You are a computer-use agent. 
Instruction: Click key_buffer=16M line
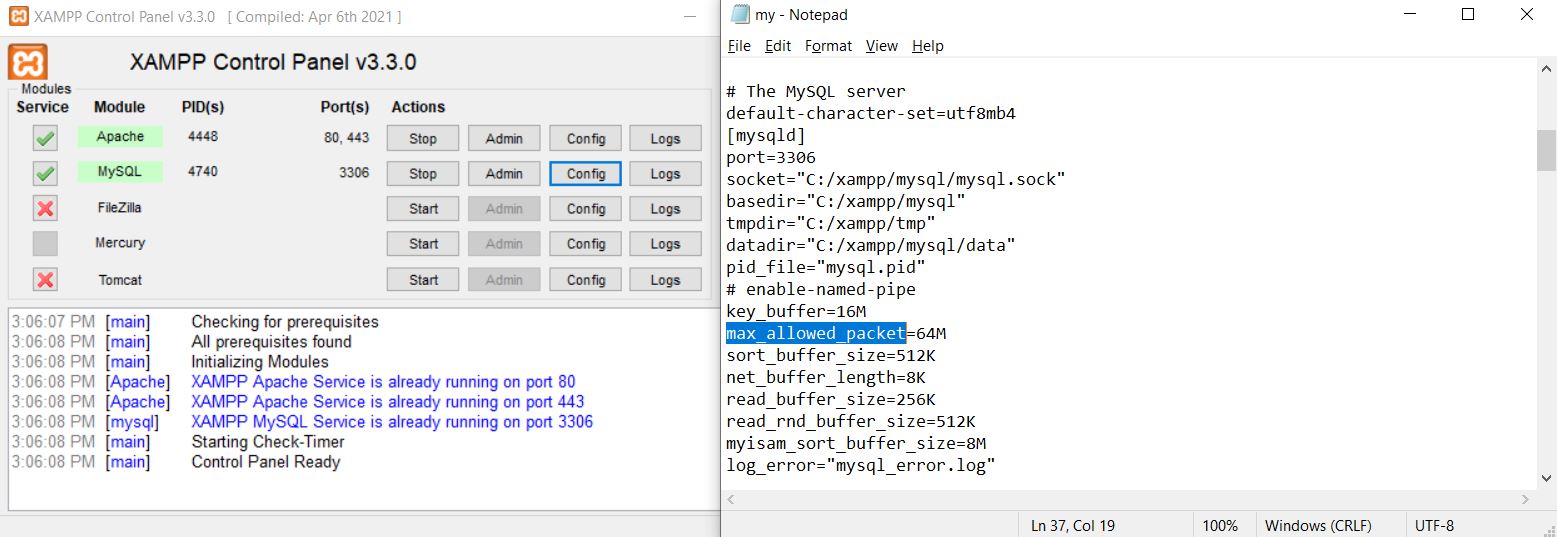point(796,311)
